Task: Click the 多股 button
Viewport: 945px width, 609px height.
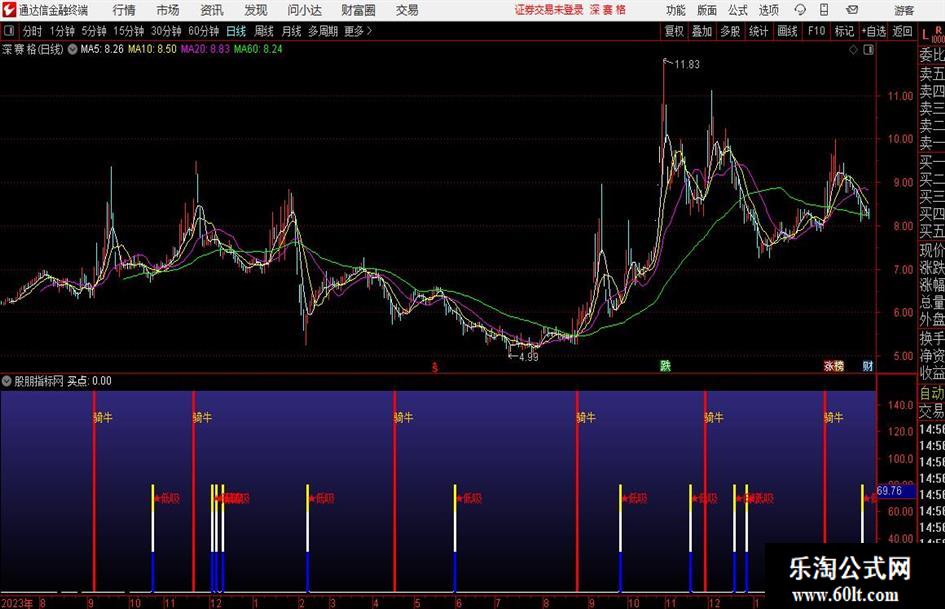Action: tap(730, 31)
